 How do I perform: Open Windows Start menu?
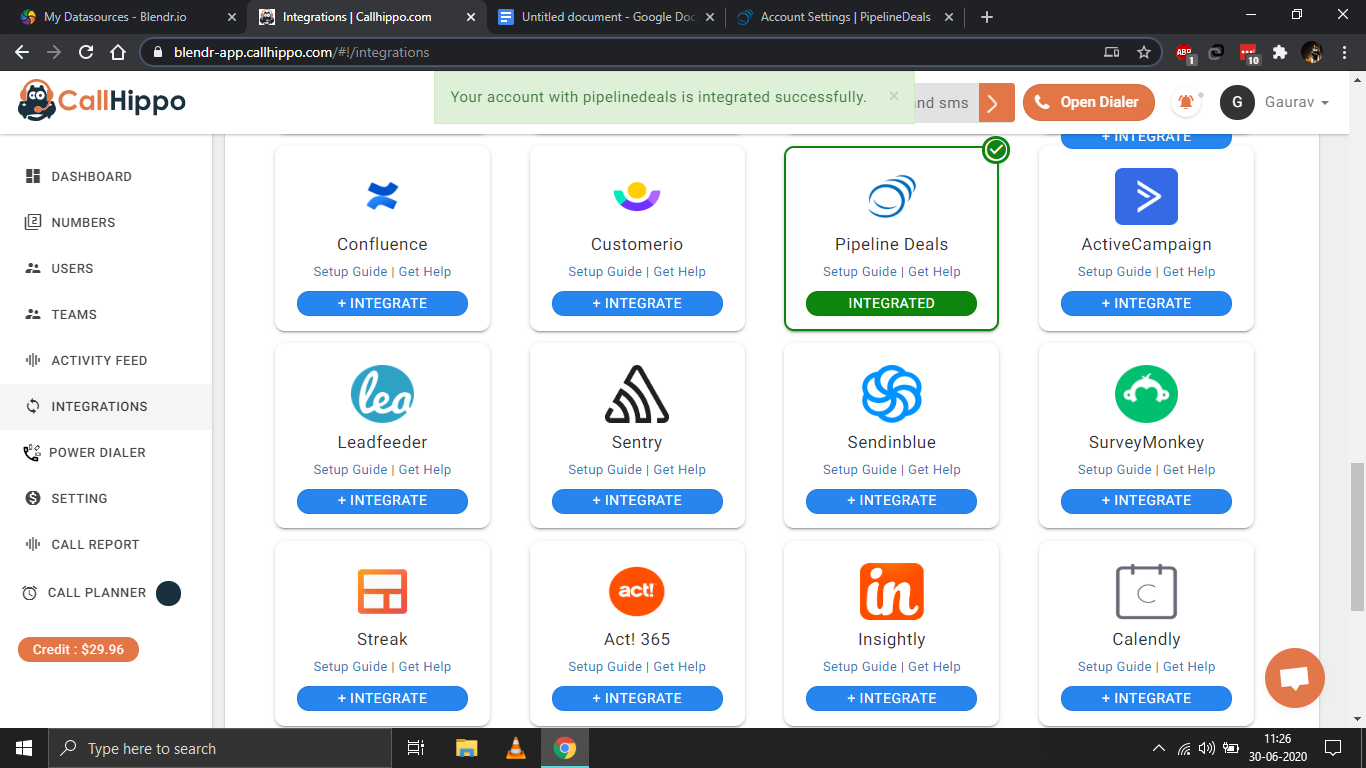pos(23,748)
